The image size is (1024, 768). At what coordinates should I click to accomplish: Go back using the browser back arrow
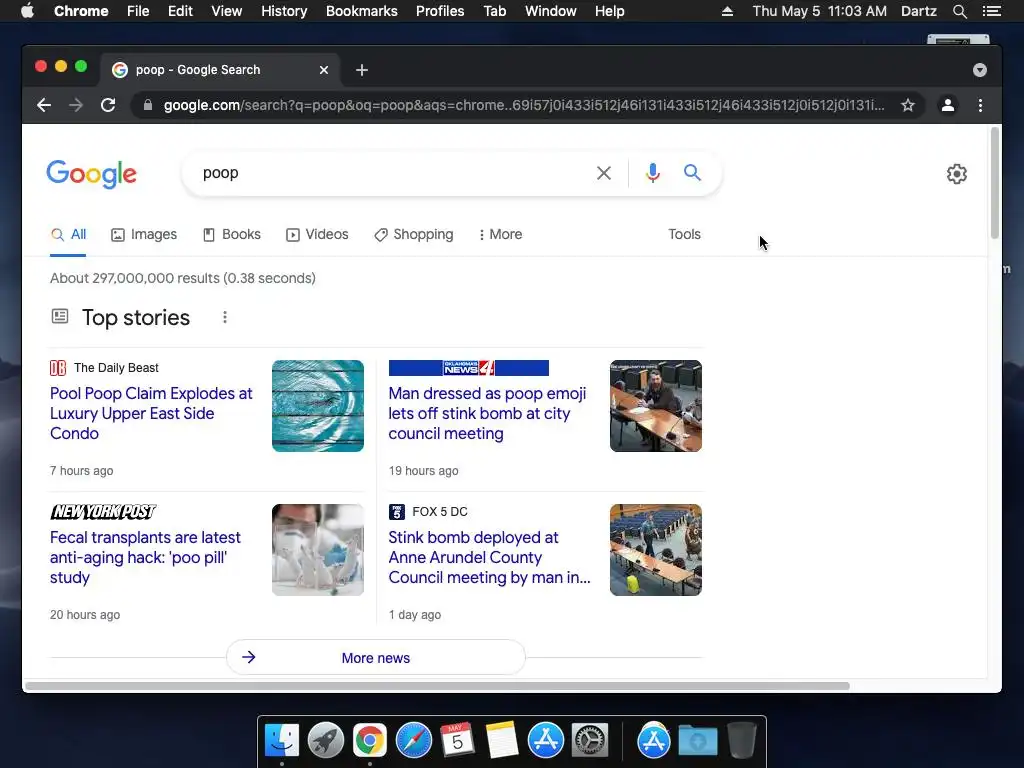tap(44, 105)
